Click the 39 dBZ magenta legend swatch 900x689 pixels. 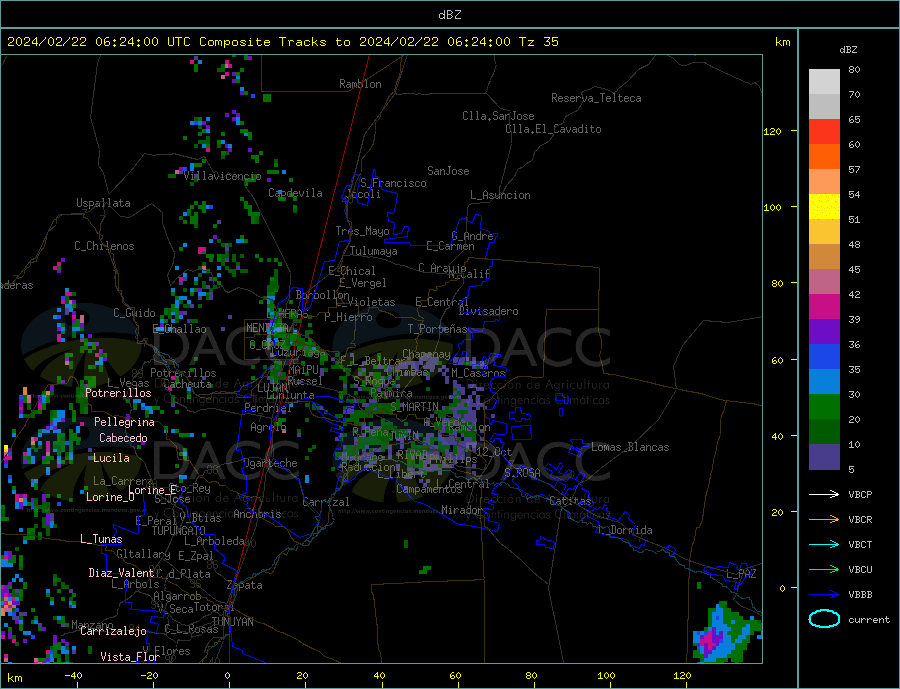click(x=824, y=307)
